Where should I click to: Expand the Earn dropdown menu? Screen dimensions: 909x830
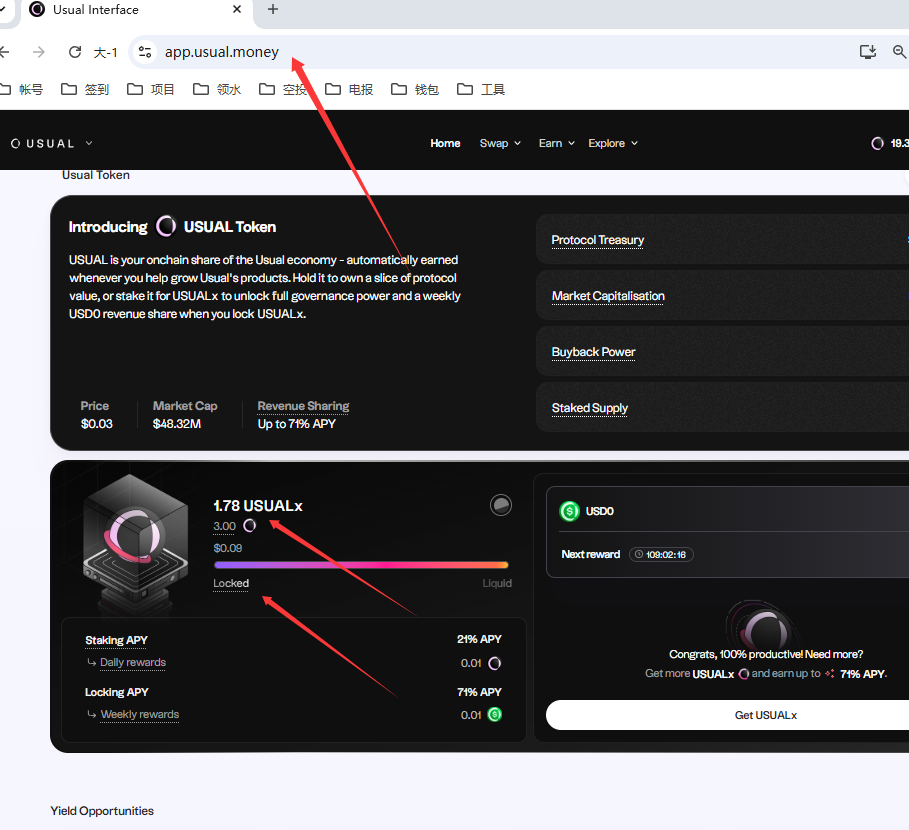tap(556, 143)
